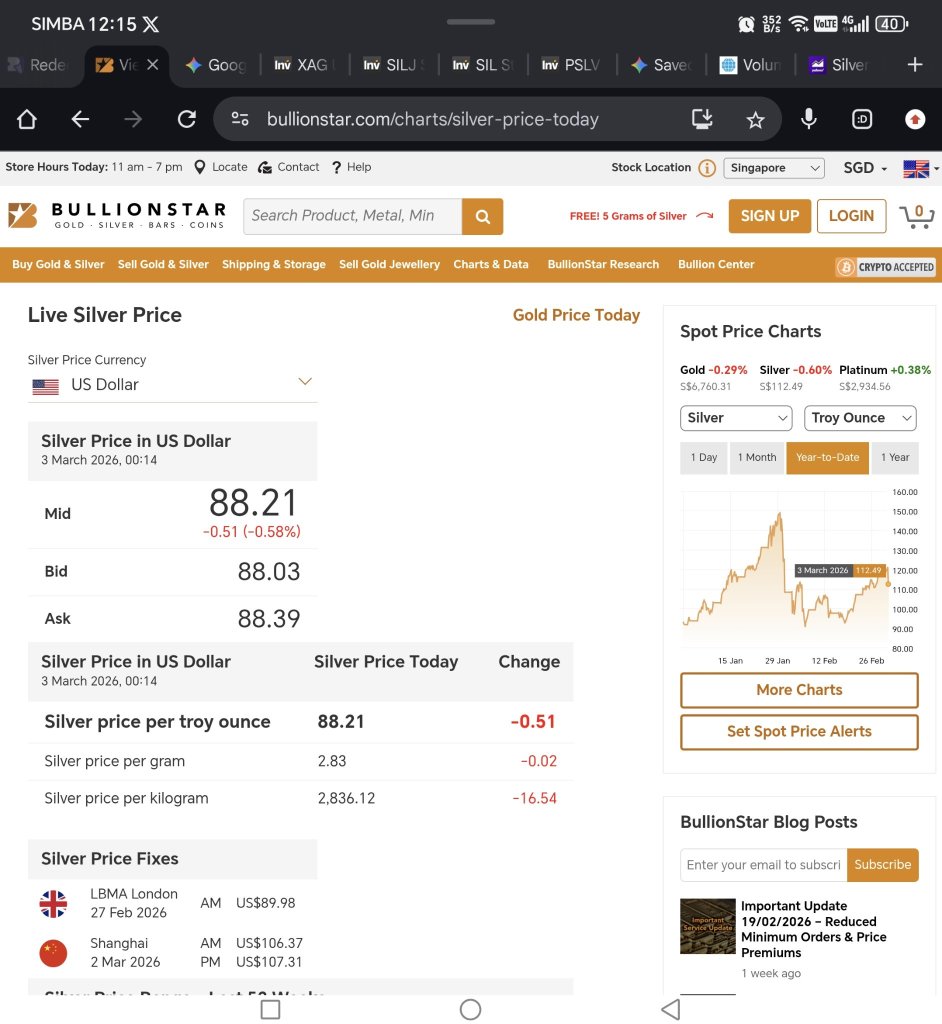Open the Troy Ounce unit dropdown
The height and width of the screenshot is (1024, 942).
click(860, 418)
